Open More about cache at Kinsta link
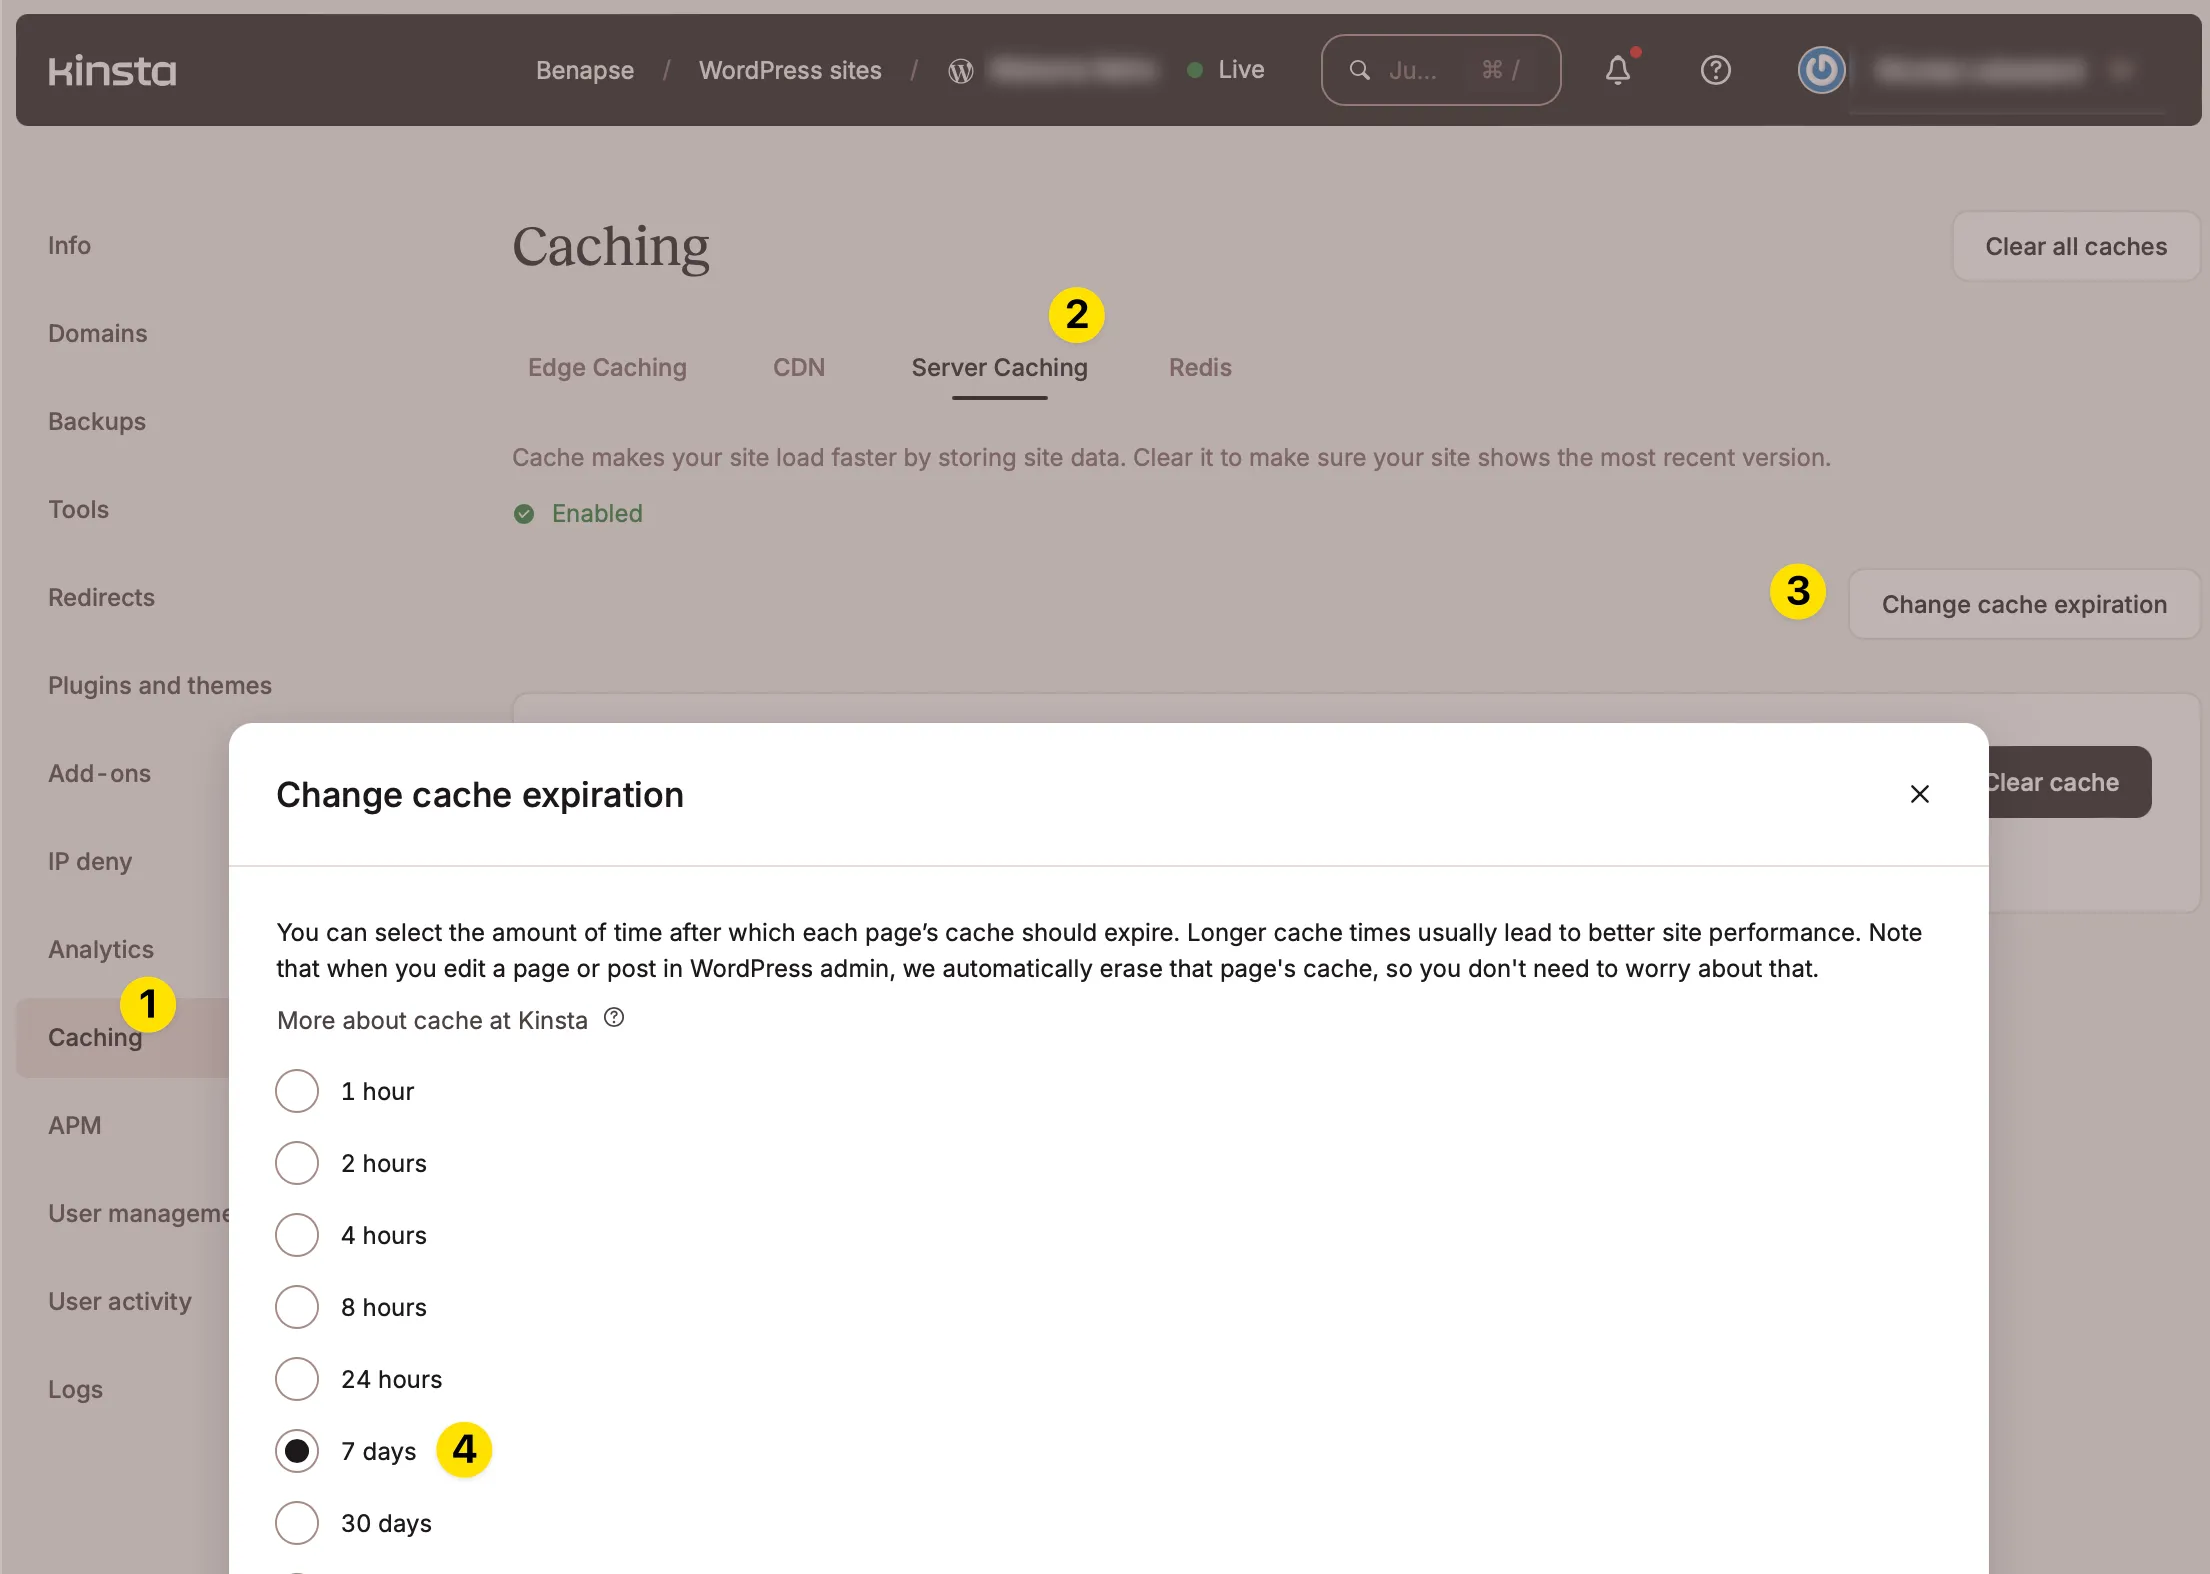 [432, 1020]
